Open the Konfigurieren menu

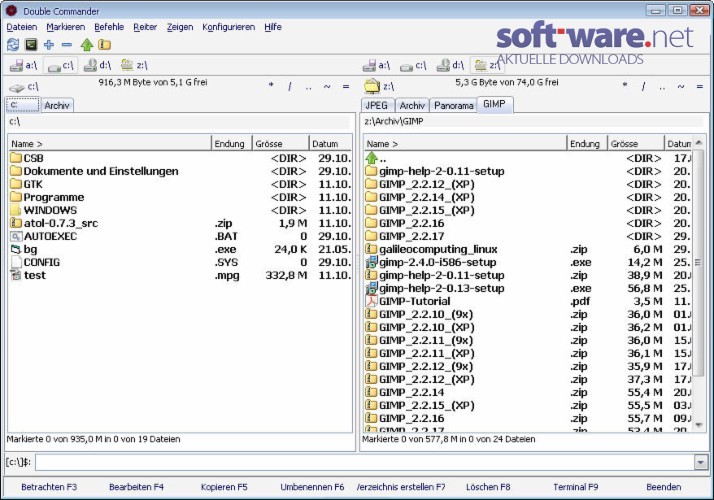(x=229, y=27)
